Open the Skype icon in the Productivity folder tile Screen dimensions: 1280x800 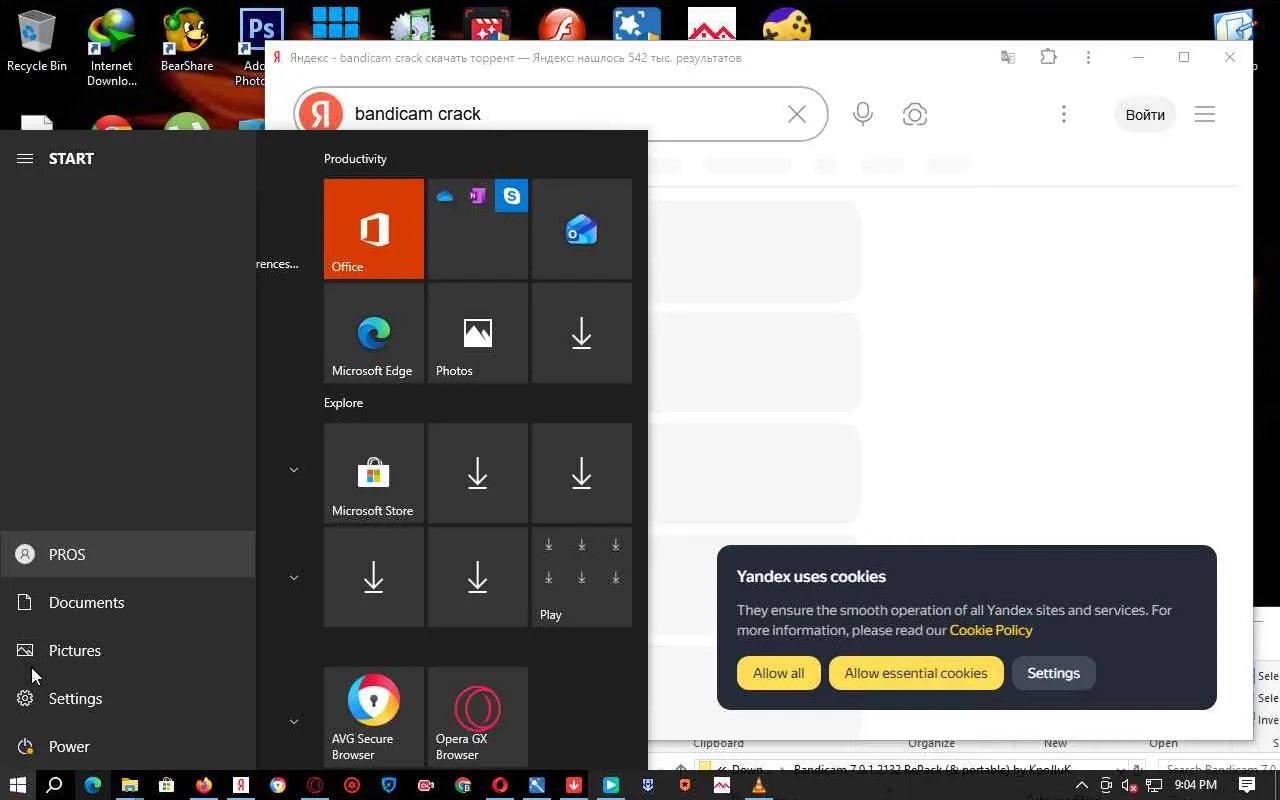[x=512, y=196]
